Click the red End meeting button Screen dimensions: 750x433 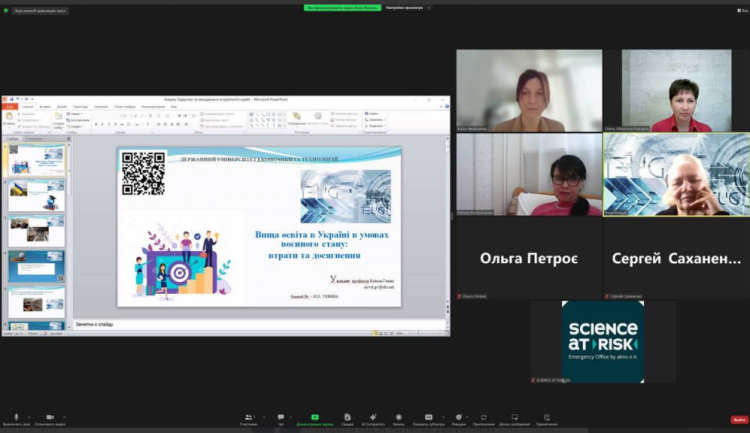(738, 419)
